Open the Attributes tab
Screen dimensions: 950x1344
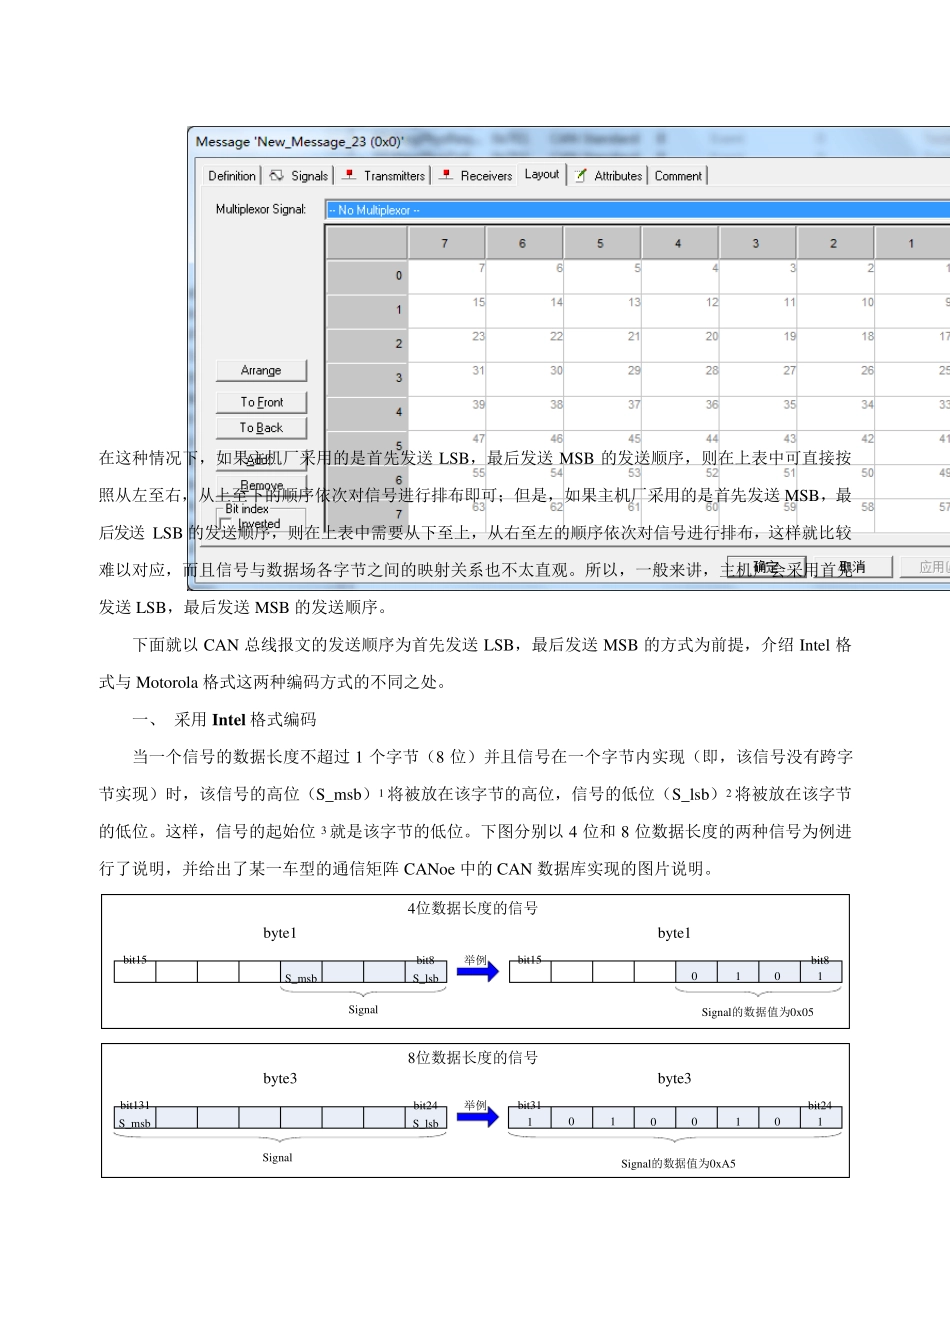[608, 176]
